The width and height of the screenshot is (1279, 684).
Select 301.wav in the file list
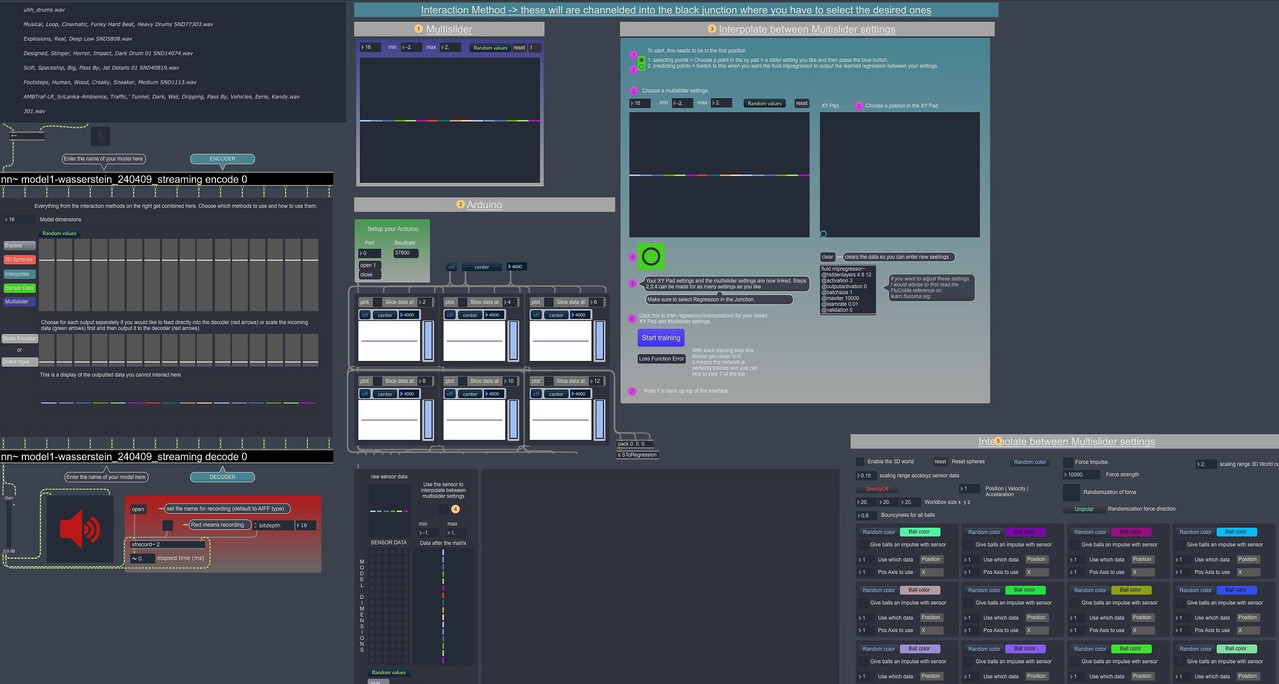tap(34, 111)
